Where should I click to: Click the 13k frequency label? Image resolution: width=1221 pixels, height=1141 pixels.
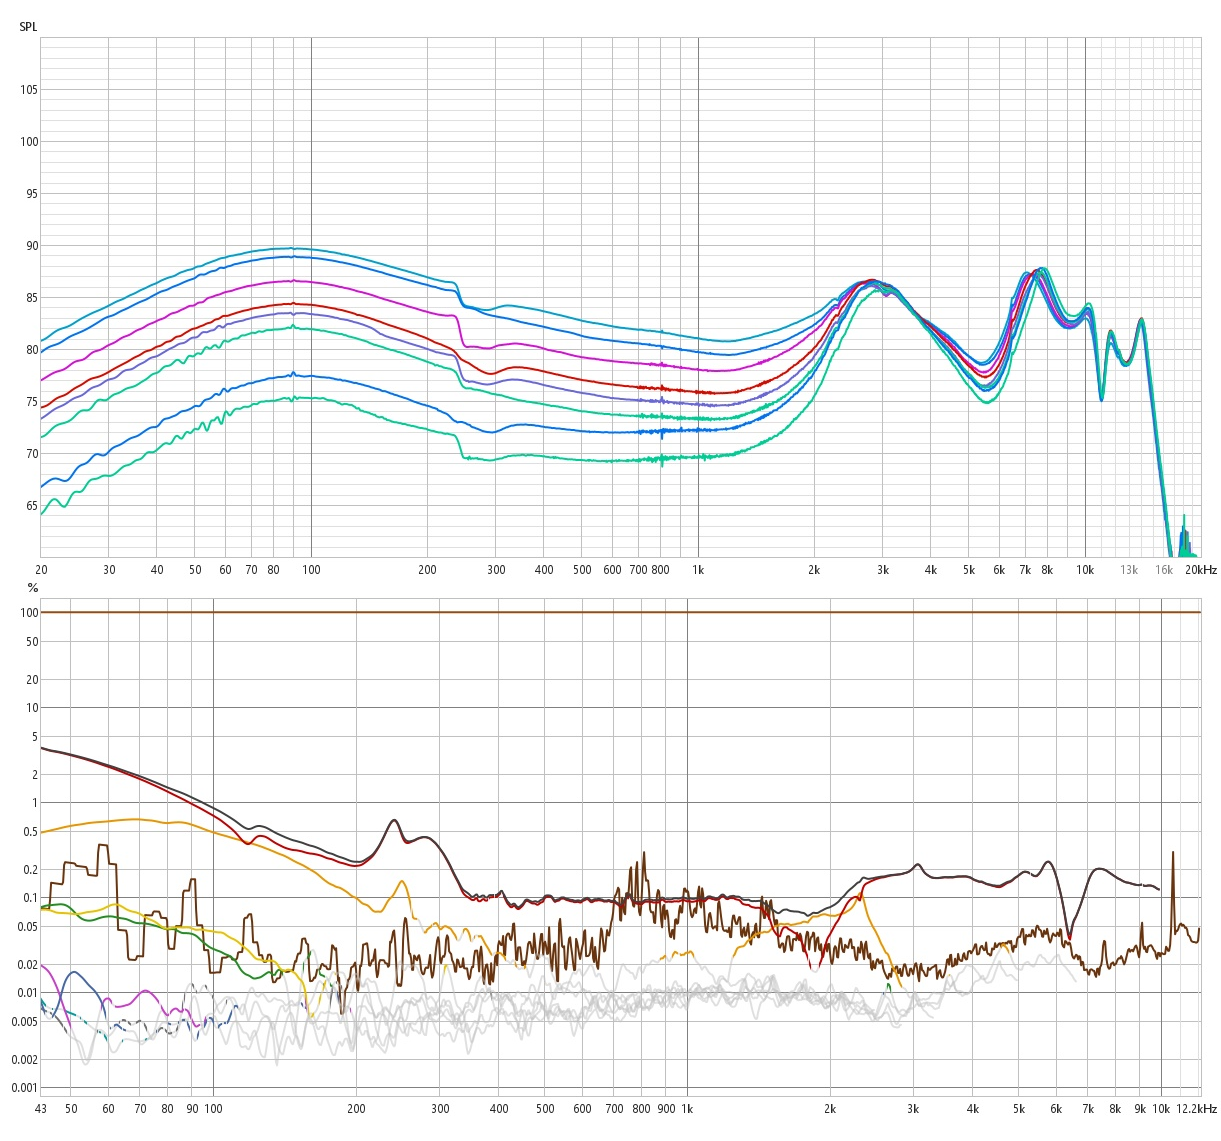tap(1129, 570)
